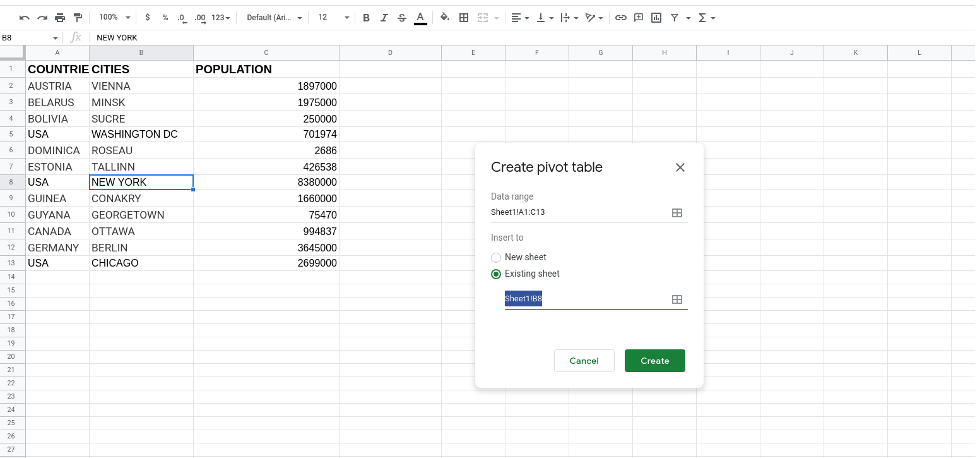
Task: Select the CITIES header cell
Action: click(x=141, y=69)
